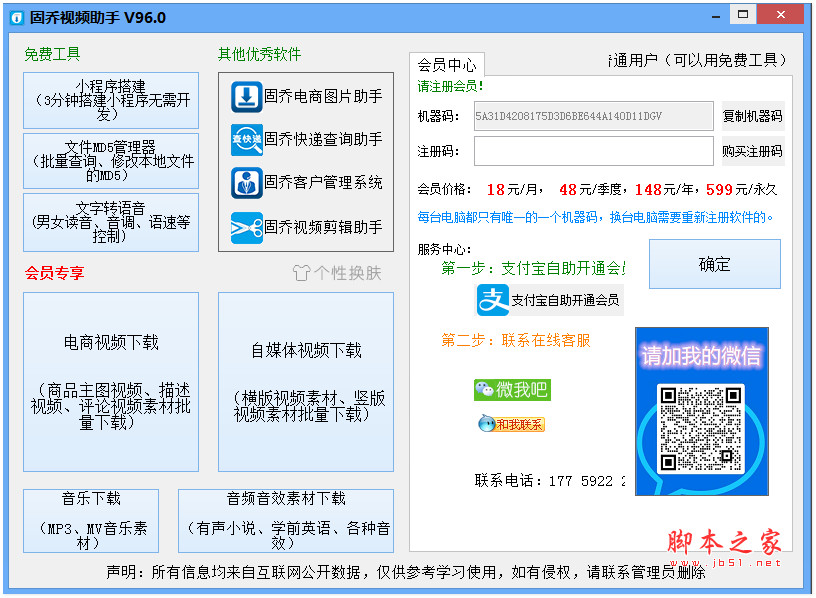Click the 声明 disclaimer text at bottom
The width and height of the screenshot is (816, 598).
(x=406, y=572)
